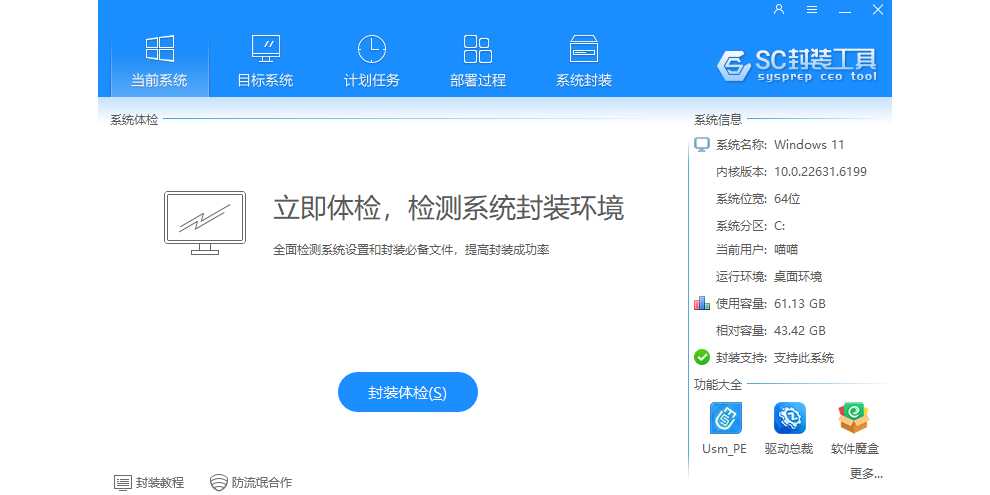Click the user account icon in title bar
Screen dimensions: 990x495
click(x=779, y=10)
